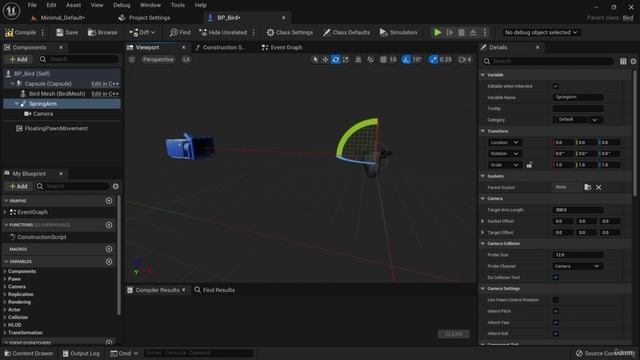Viewport: 640px width, 360px height.
Task: Open the Probe Channel Camera dropdown
Action: tap(578, 266)
